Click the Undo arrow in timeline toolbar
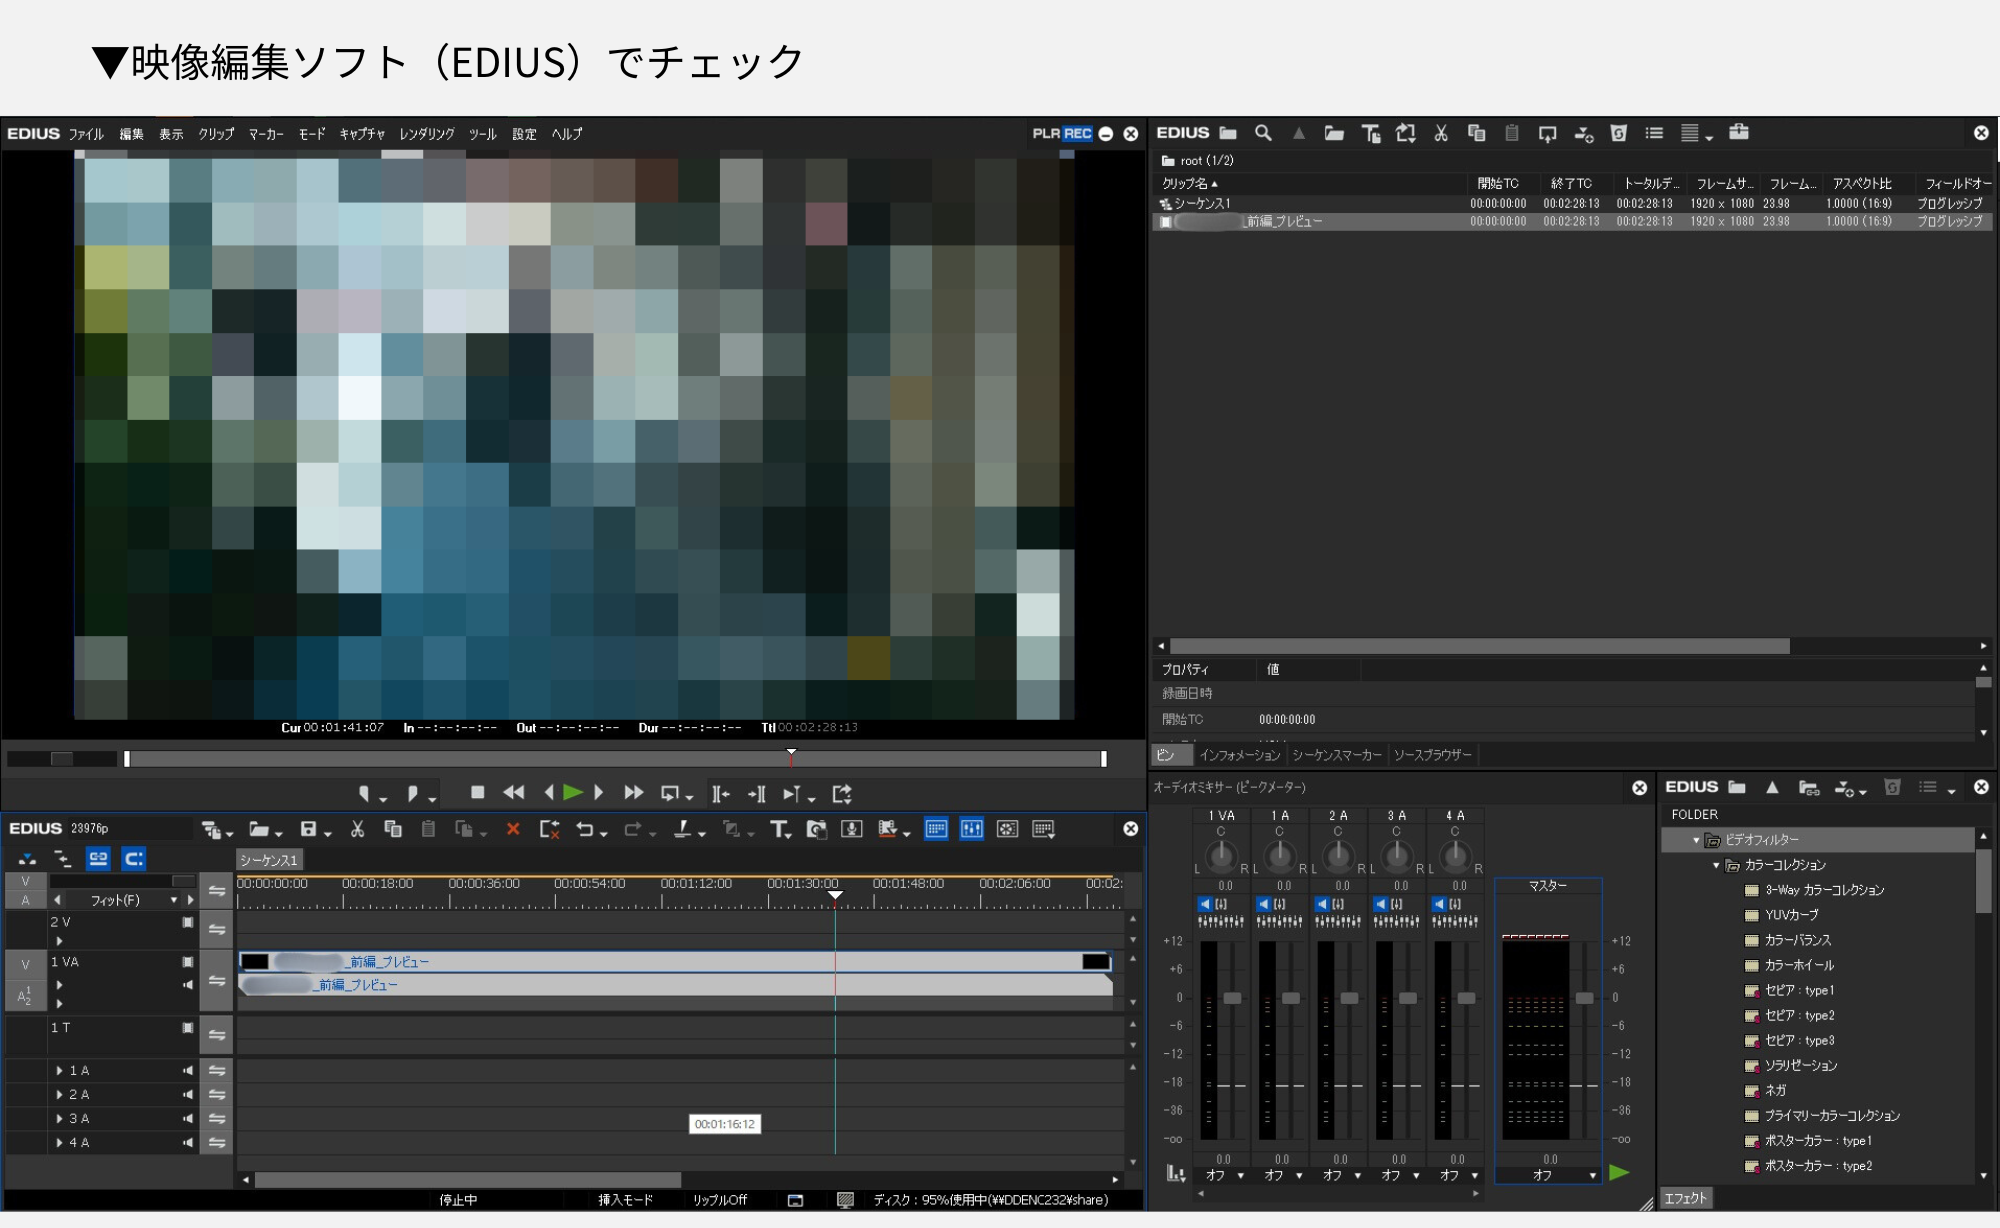This screenshot has width=2000, height=1228. 585,829
